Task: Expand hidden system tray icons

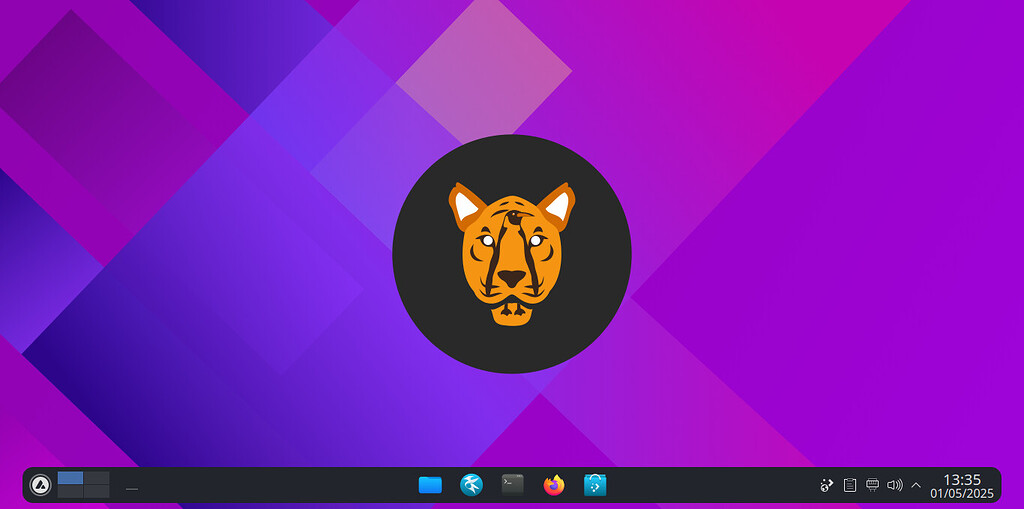Action: [x=916, y=485]
